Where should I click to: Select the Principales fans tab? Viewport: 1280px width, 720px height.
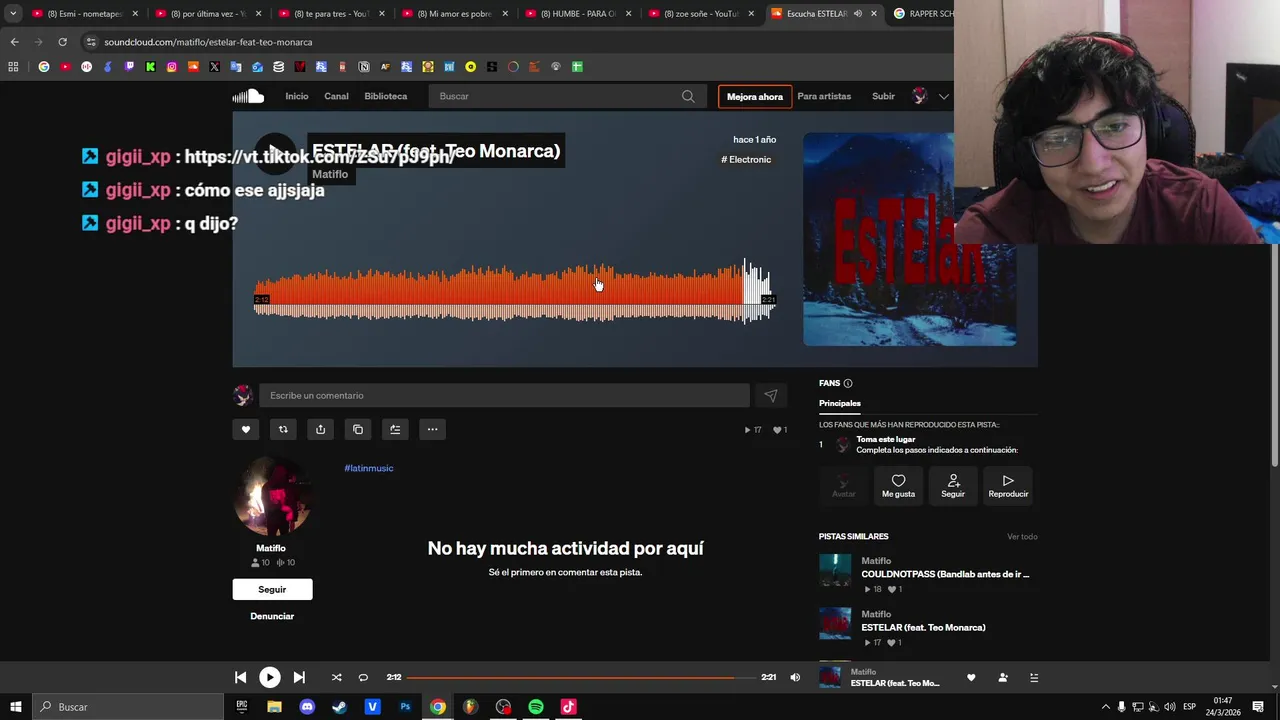click(x=840, y=403)
